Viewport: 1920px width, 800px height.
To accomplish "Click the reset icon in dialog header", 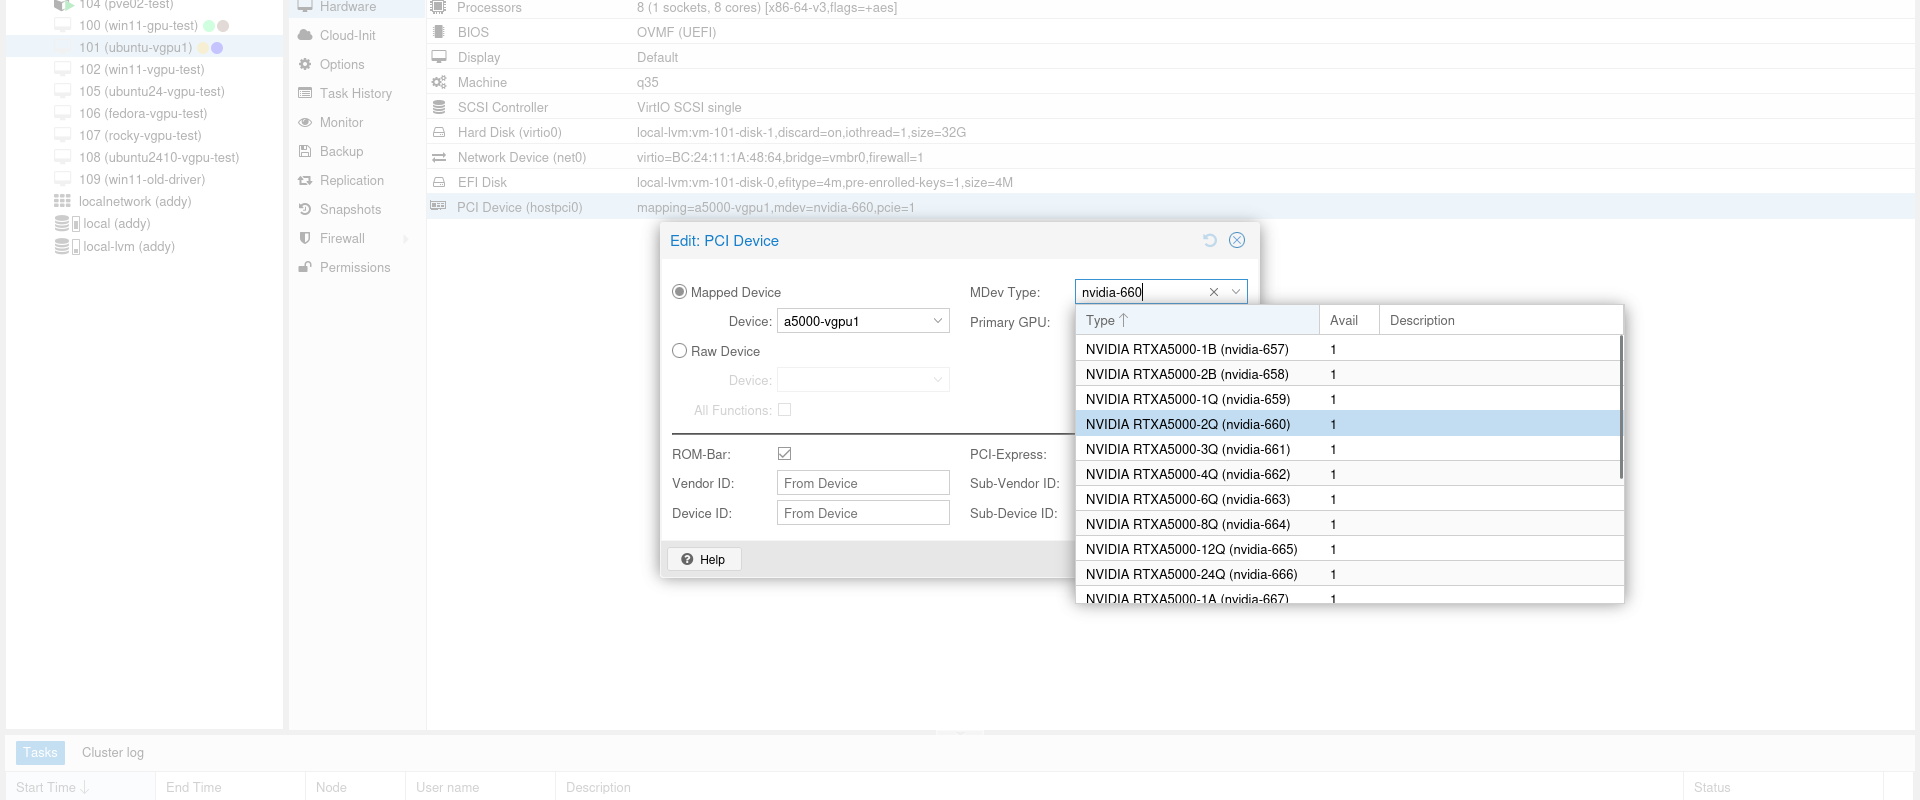I will point(1210,240).
